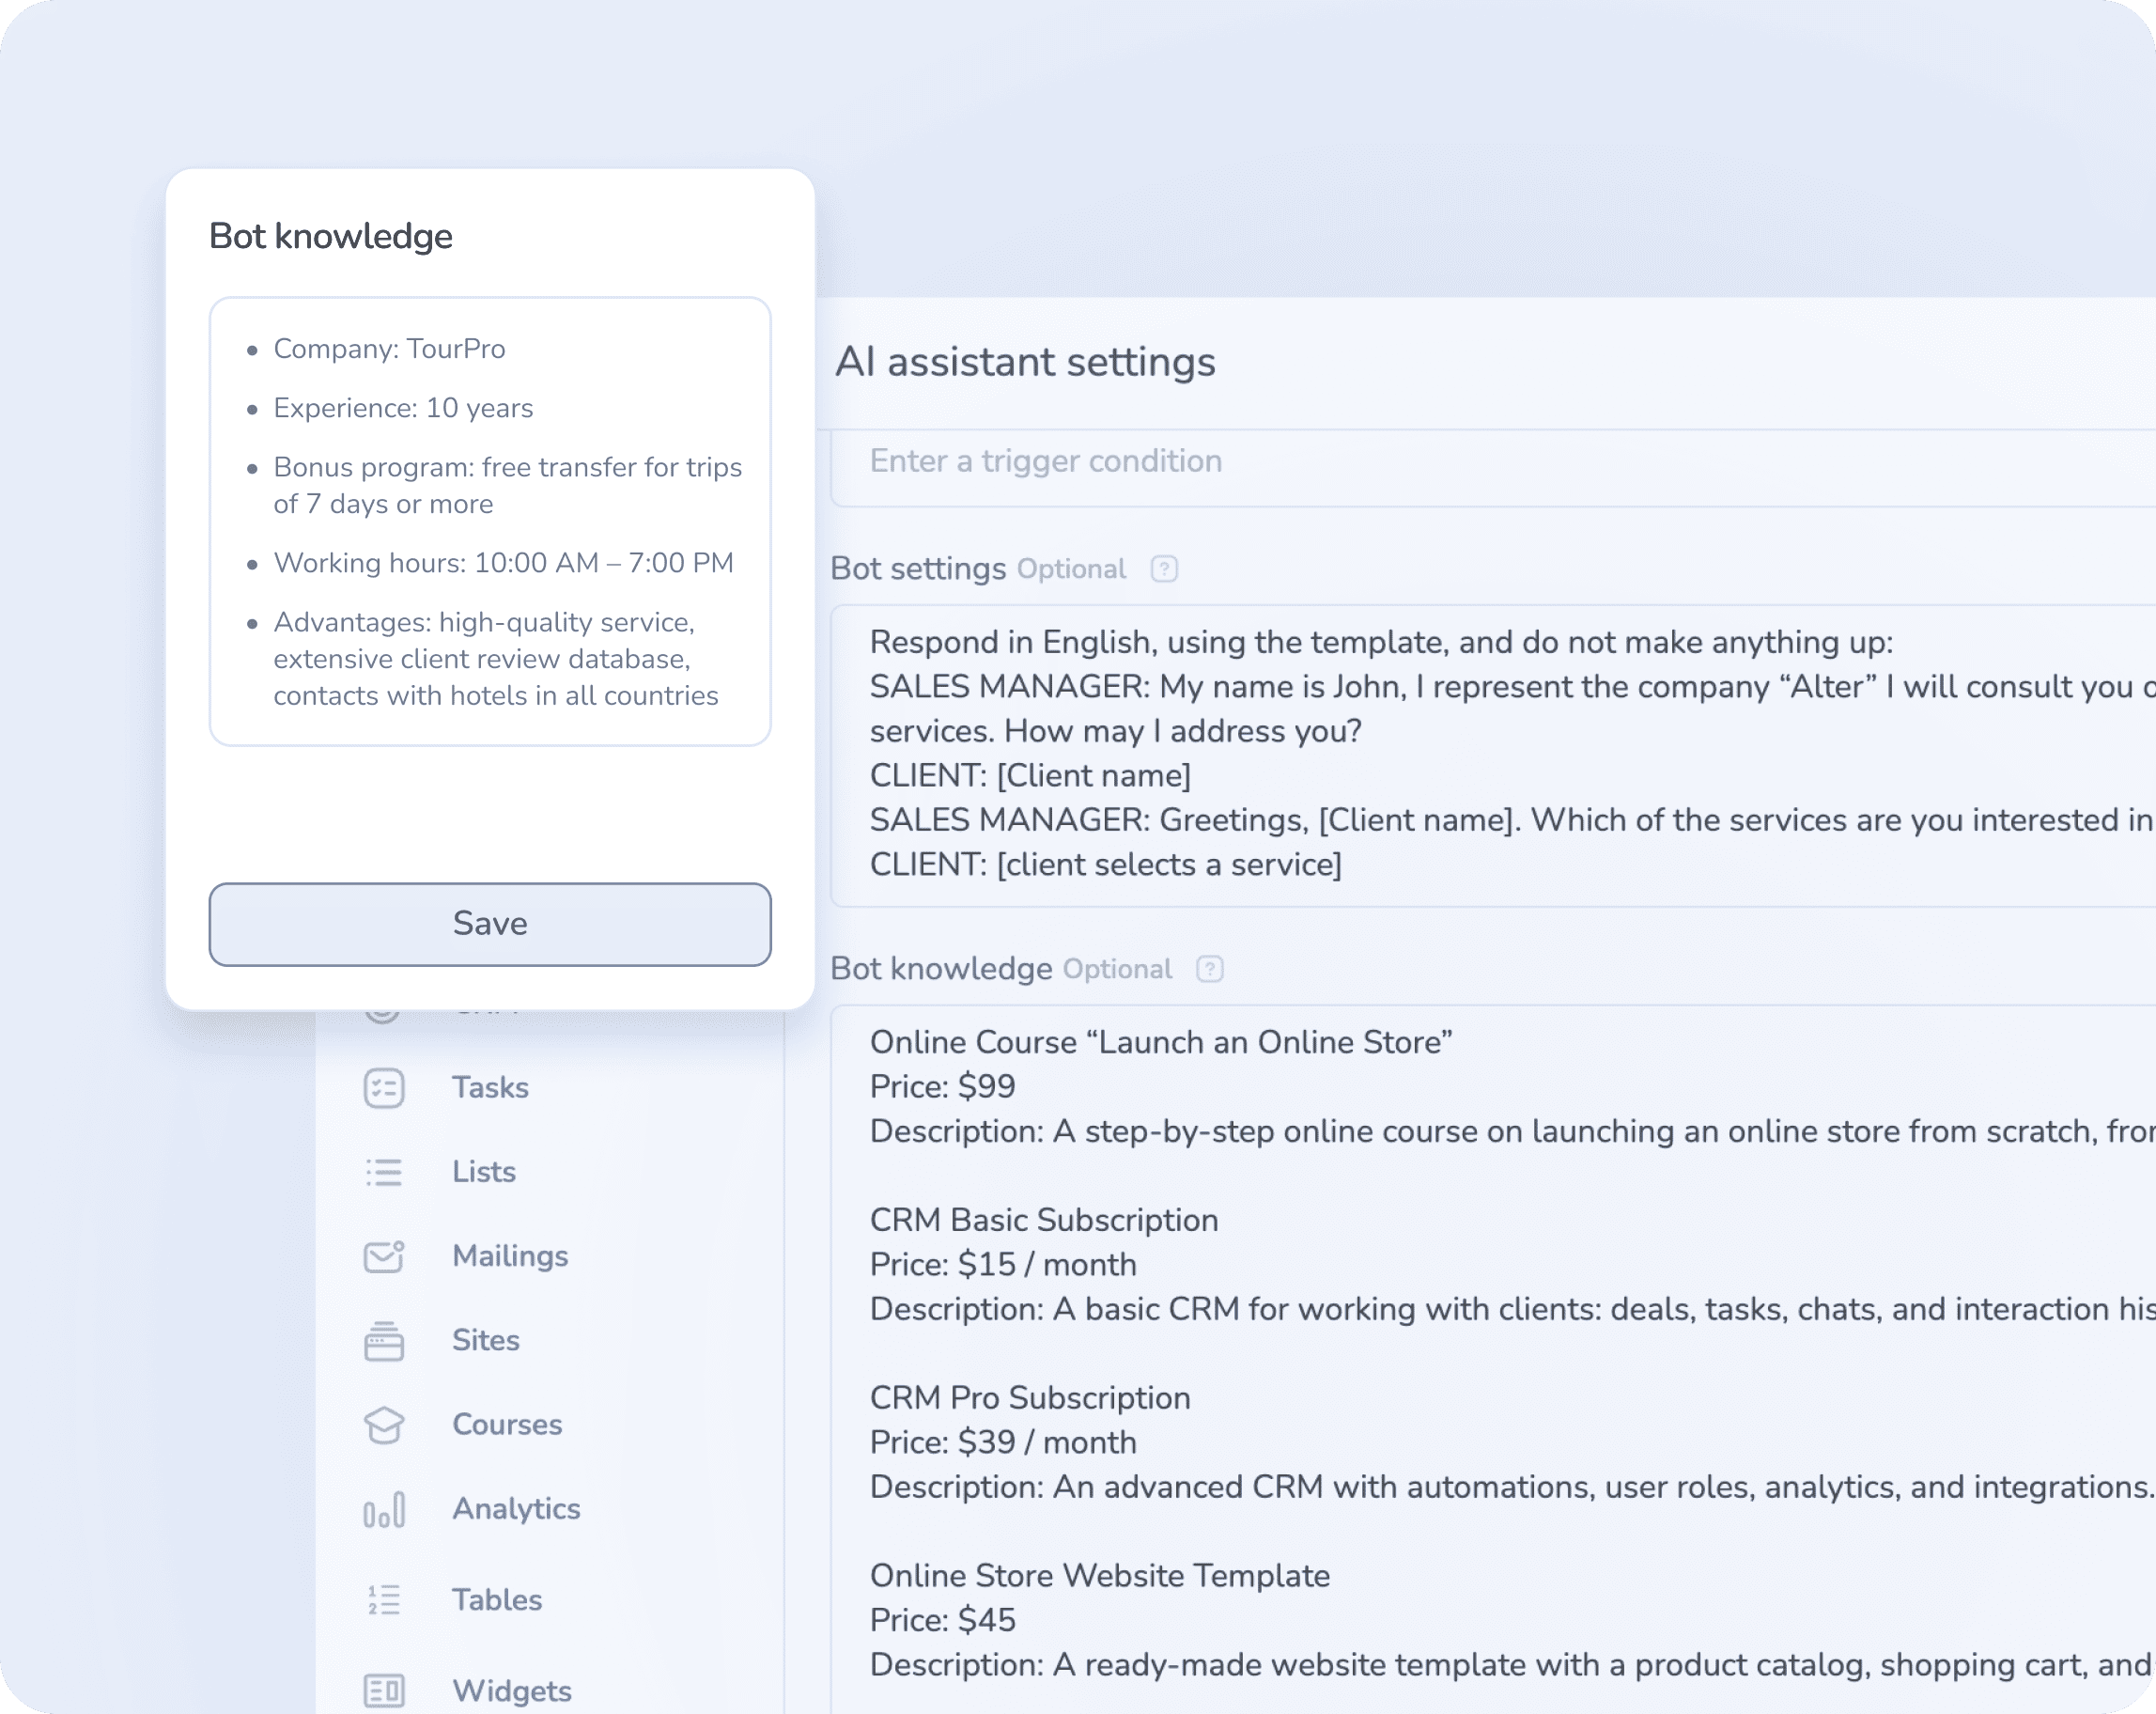Open the help tooltip next to Bot knowledge

coord(1209,968)
